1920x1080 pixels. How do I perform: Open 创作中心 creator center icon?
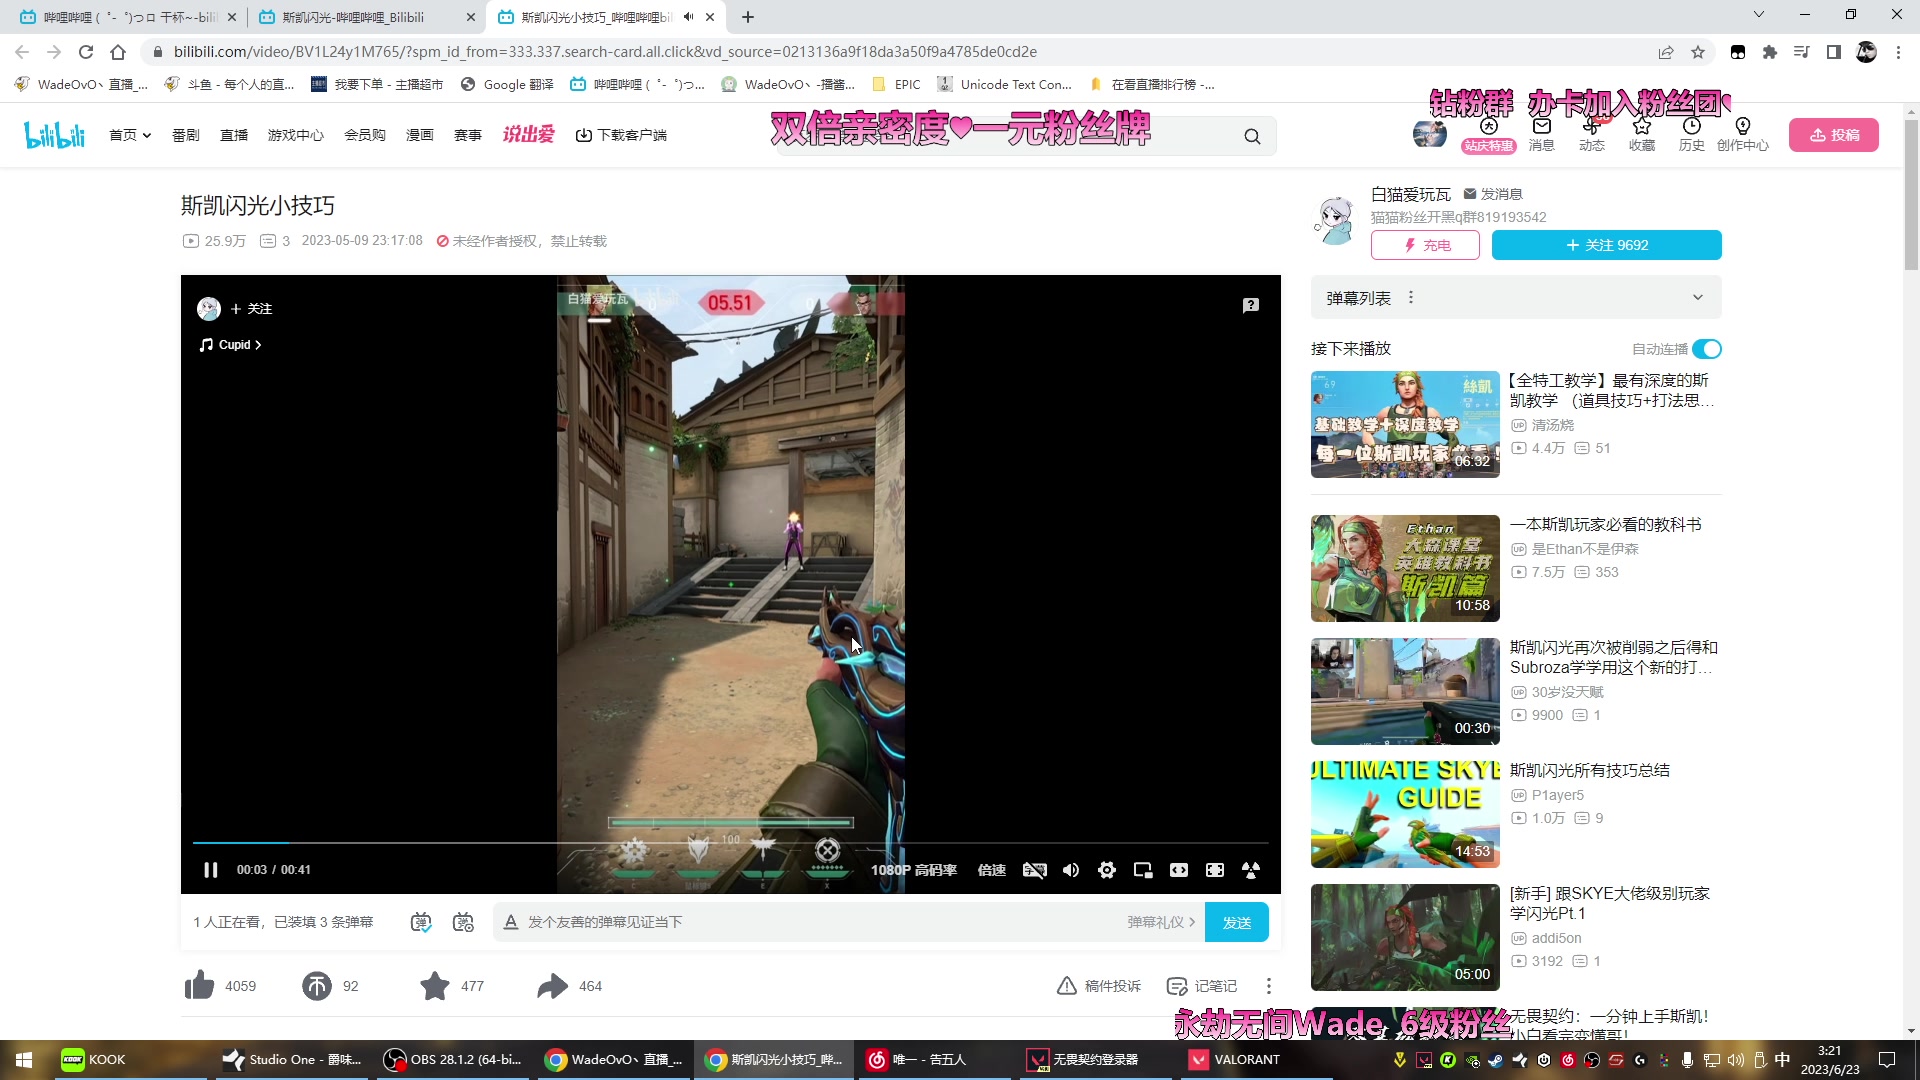(1743, 134)
